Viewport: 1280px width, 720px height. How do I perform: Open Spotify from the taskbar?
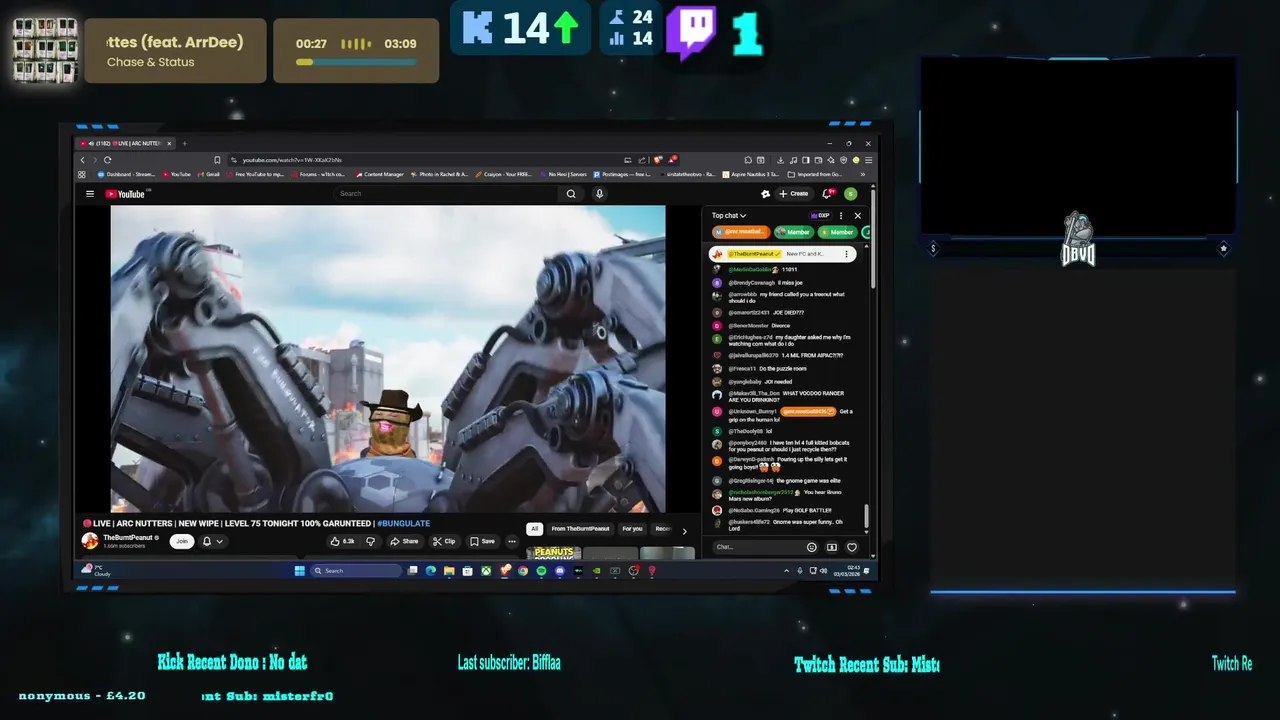(542, 571)
